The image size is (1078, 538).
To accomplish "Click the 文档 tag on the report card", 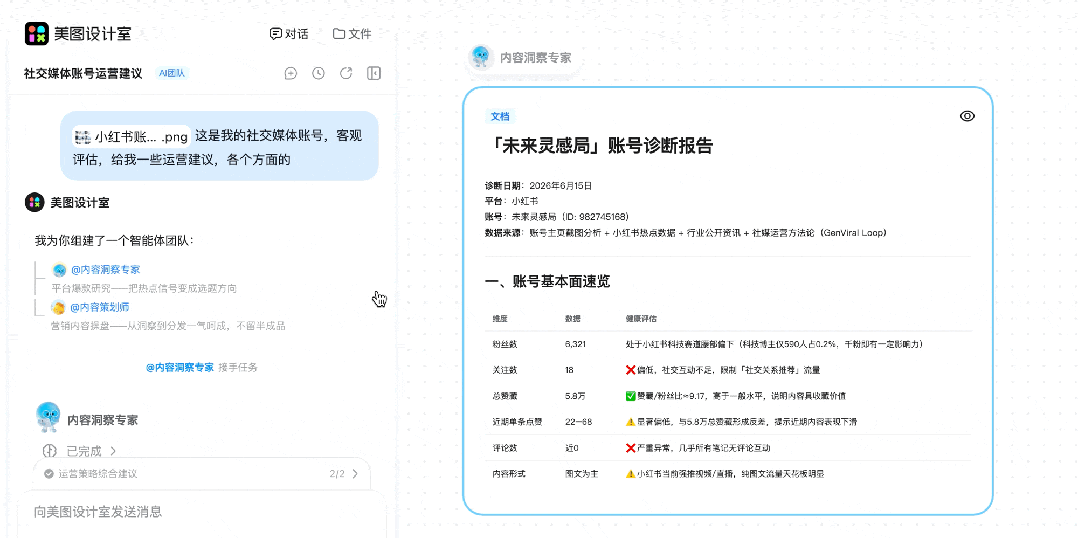I will tap(500, 116).
